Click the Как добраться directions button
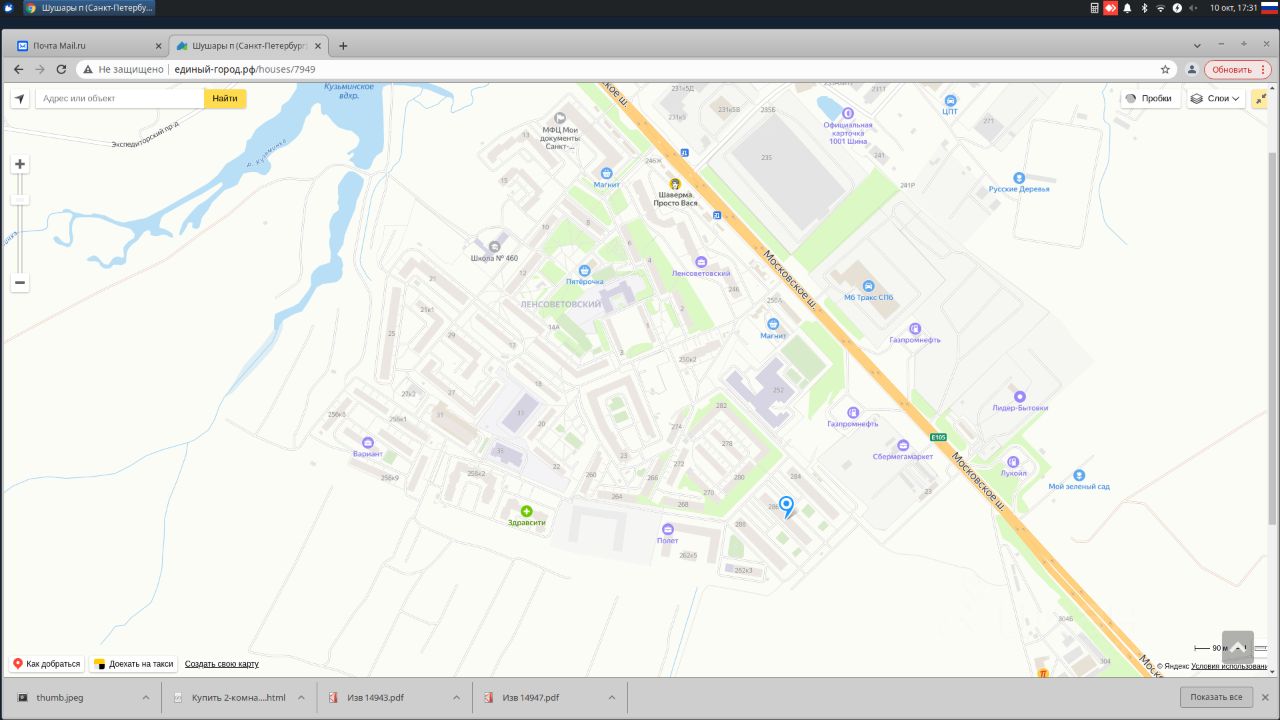1280x720 pixels. pos(47,664)
